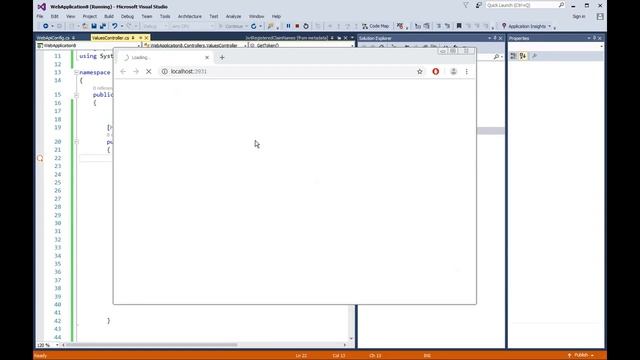
Task: Open the Tools menu
Action: pyautogui.click(x=165, y=16)
